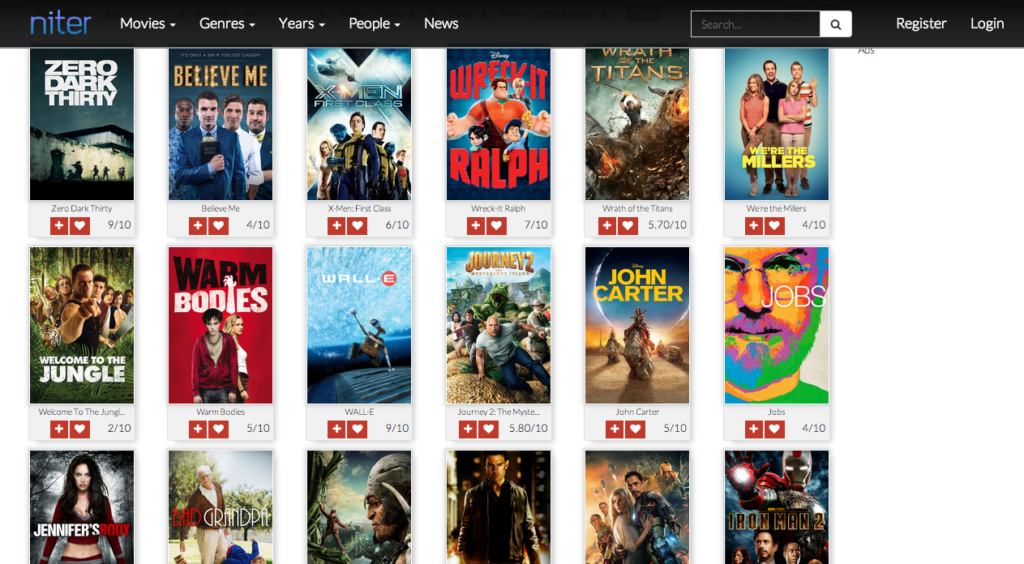Click the Journey 2 poster
Screen dimensions: 1024x564
coord(498,325)
